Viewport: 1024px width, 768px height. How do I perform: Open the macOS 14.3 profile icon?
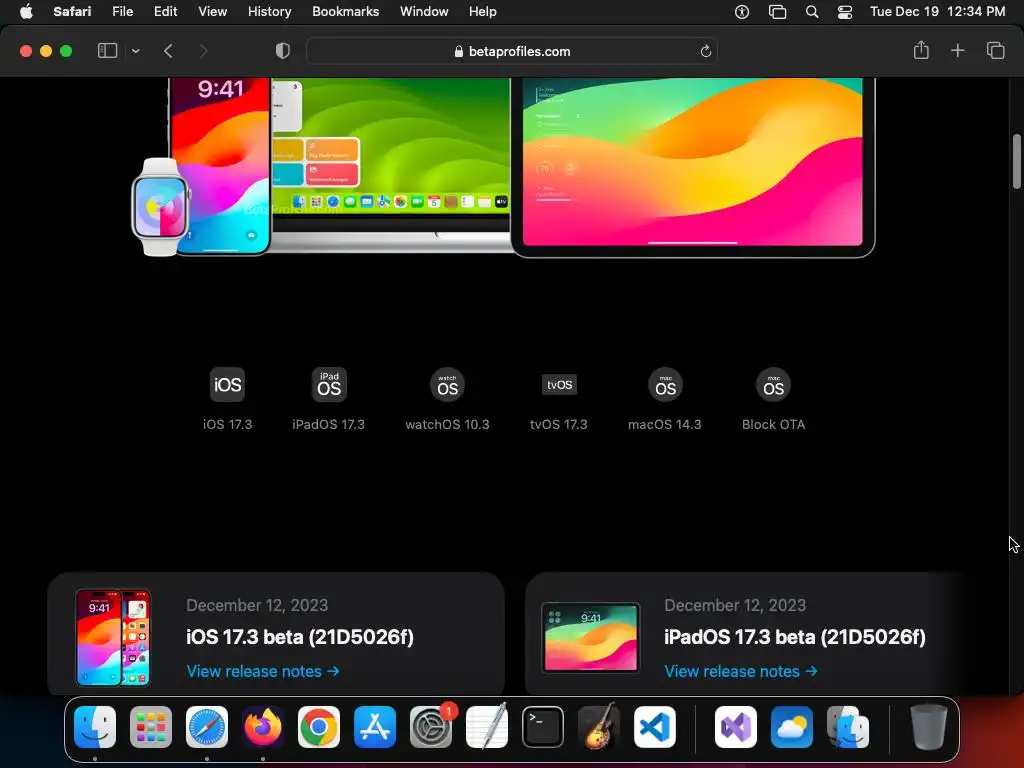coord(665,385)
